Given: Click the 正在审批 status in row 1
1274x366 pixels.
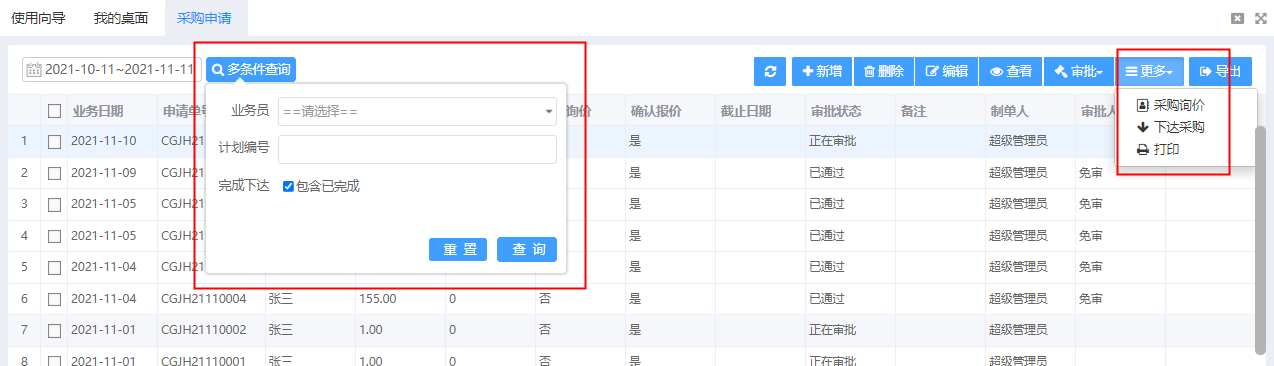Looking at the screenshot, I should pos(833,142).
